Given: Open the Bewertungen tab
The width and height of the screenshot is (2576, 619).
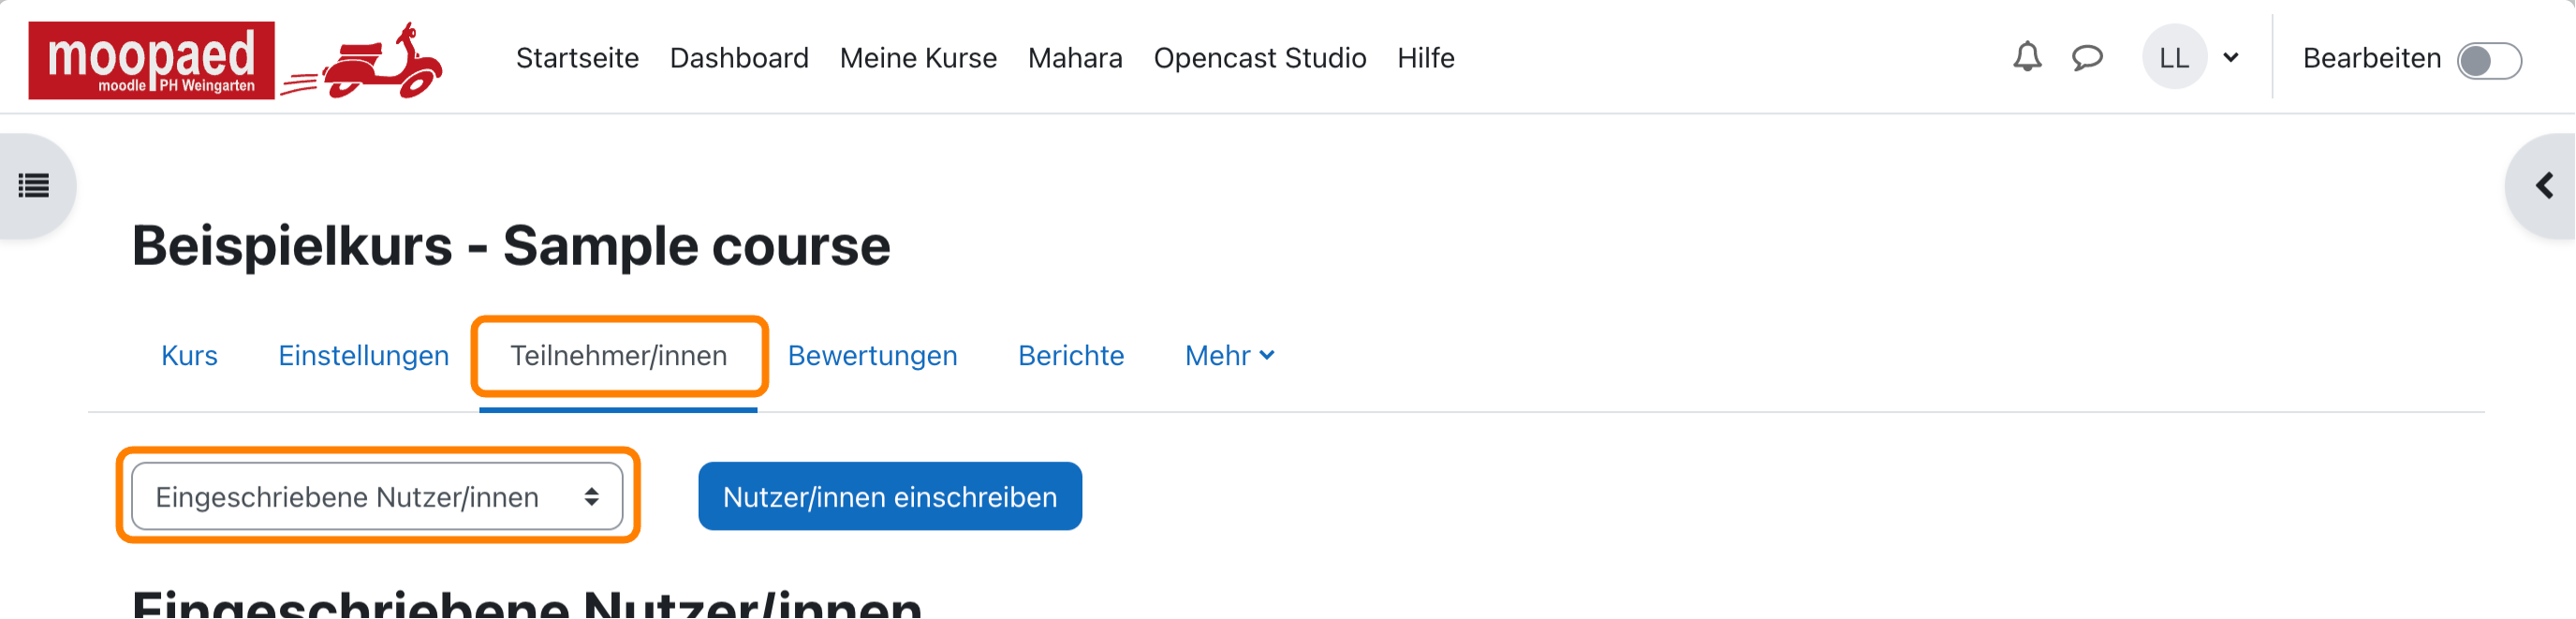Looking at the screenshot, I should (873, 356).
